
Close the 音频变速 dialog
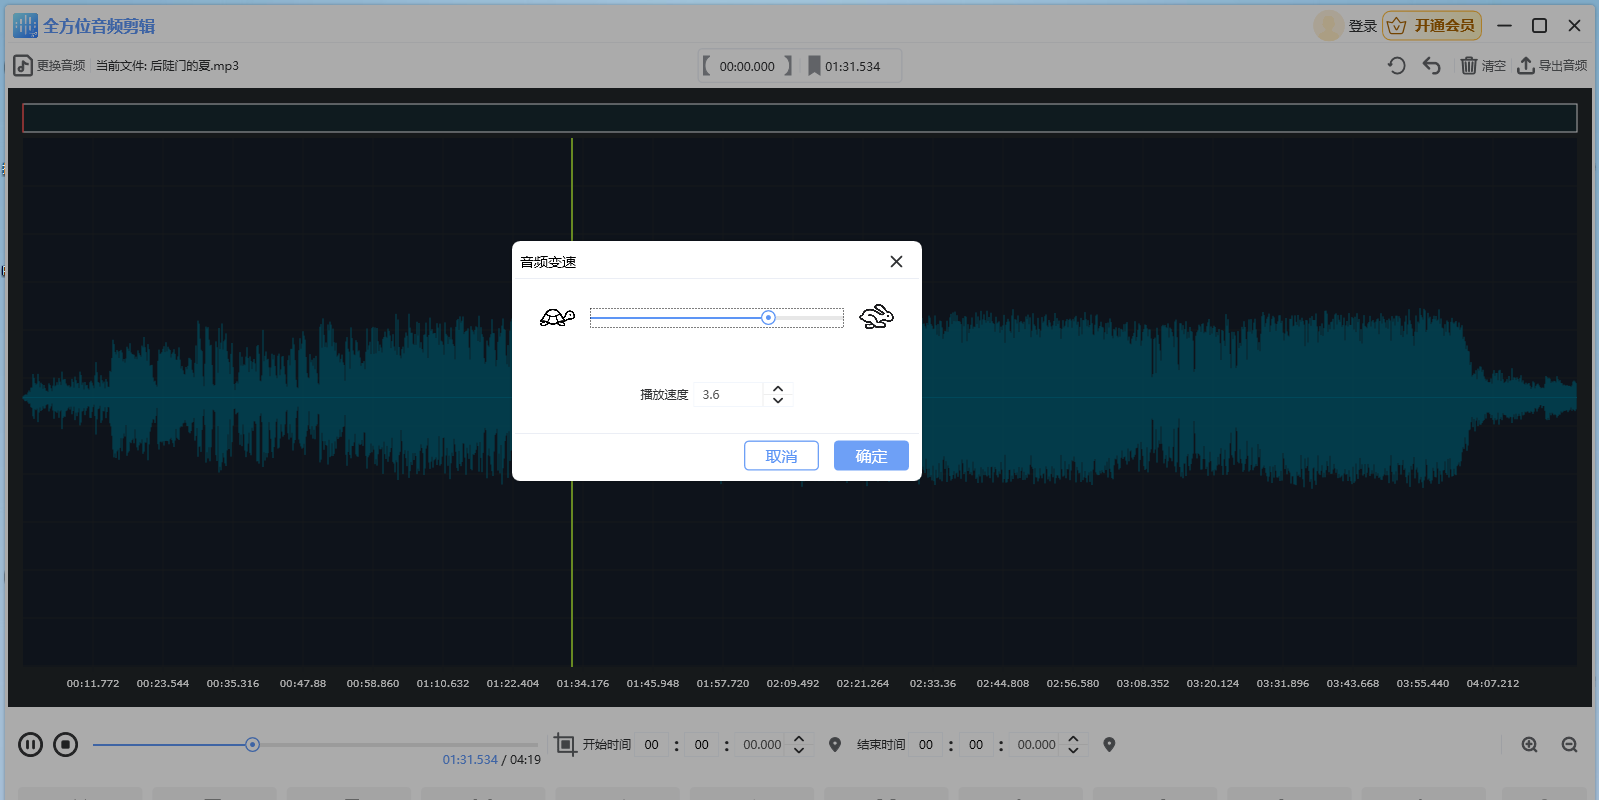coord(896,262)
